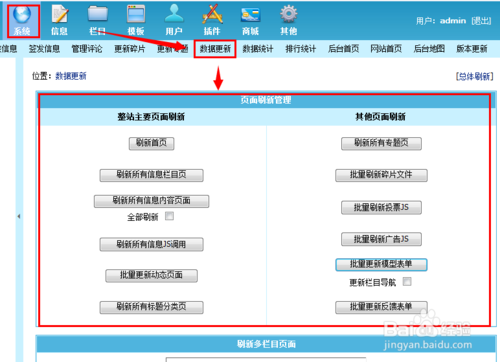
Task: Click 批量刷新广告JS button
Action: tap(381, 239)
